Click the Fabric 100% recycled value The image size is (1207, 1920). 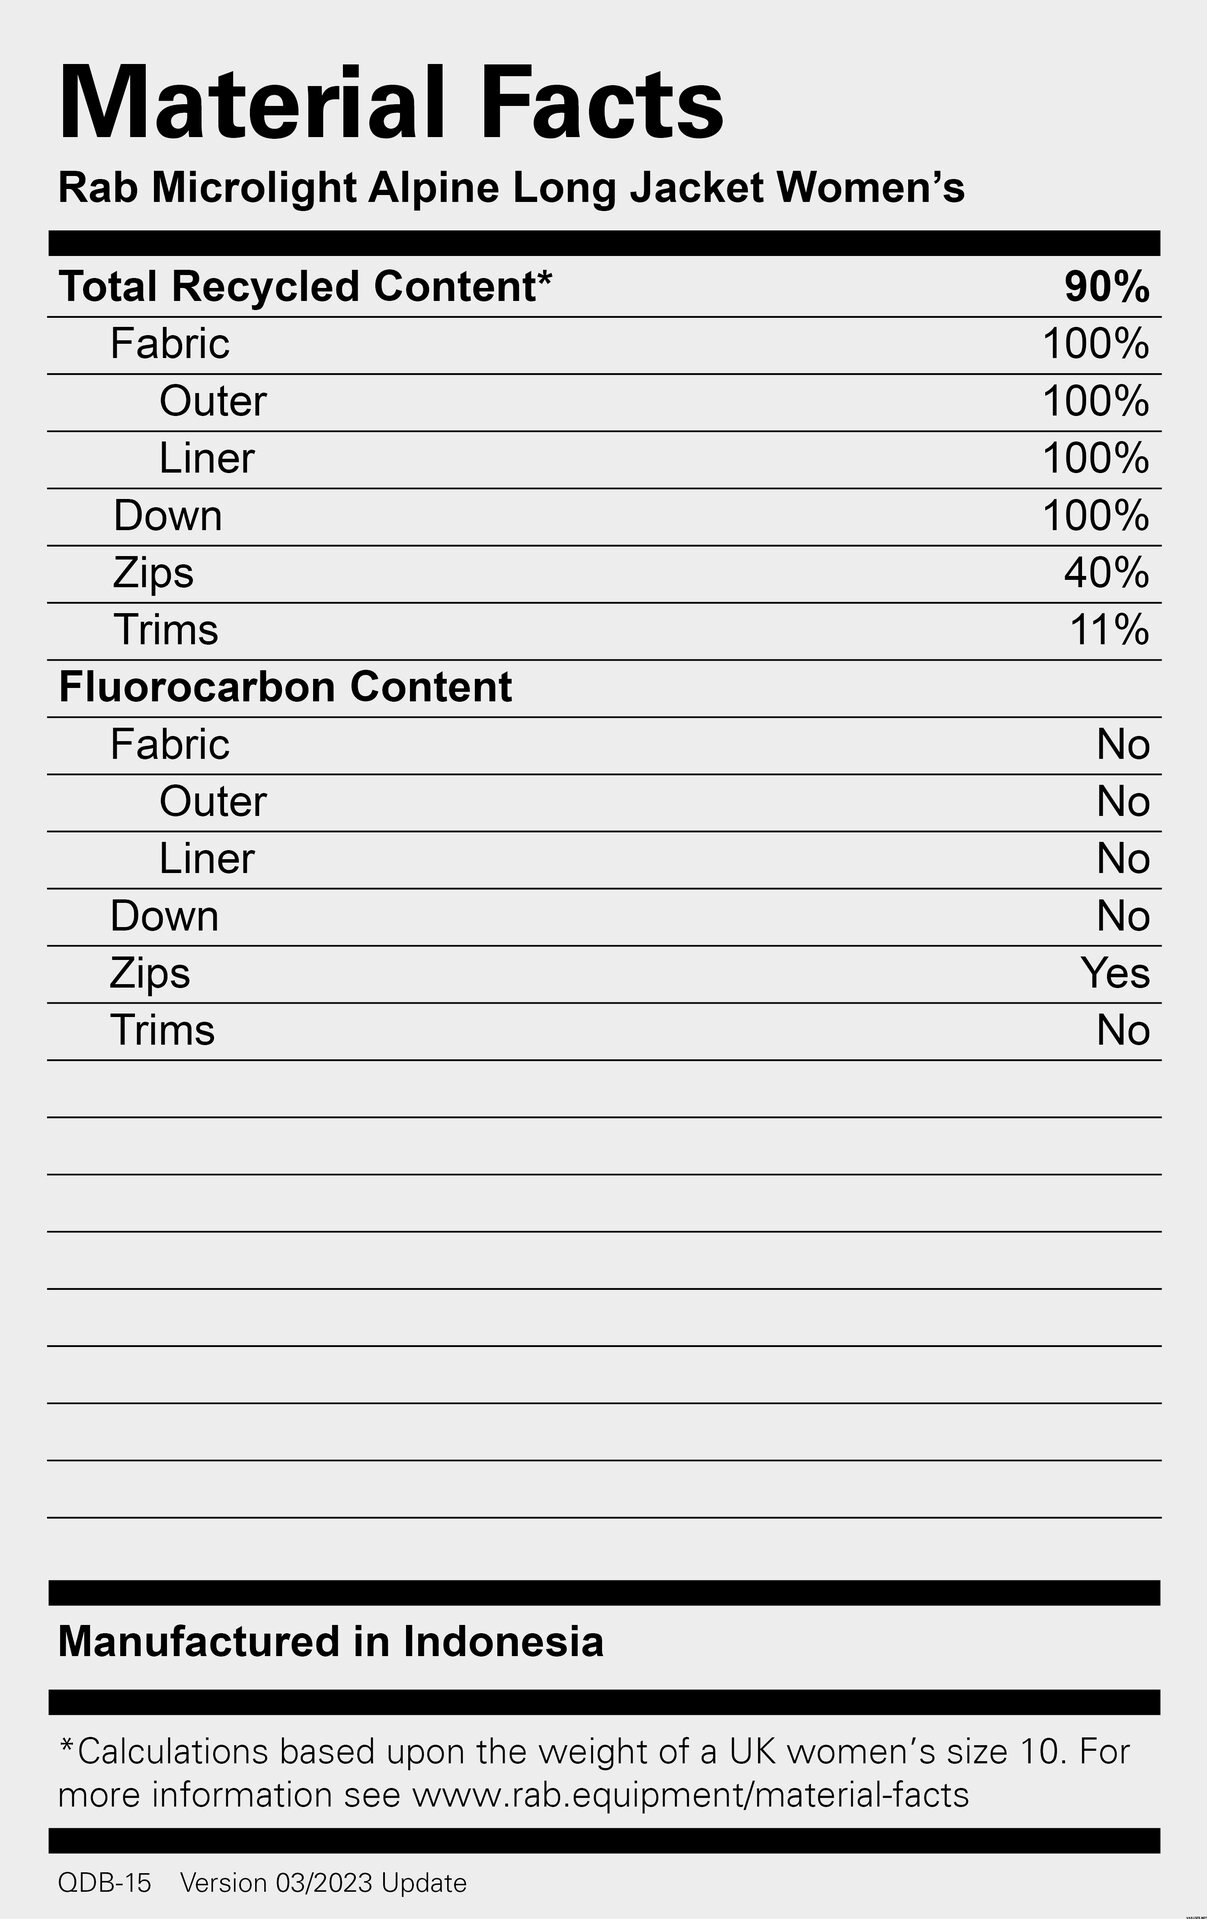1096,344
